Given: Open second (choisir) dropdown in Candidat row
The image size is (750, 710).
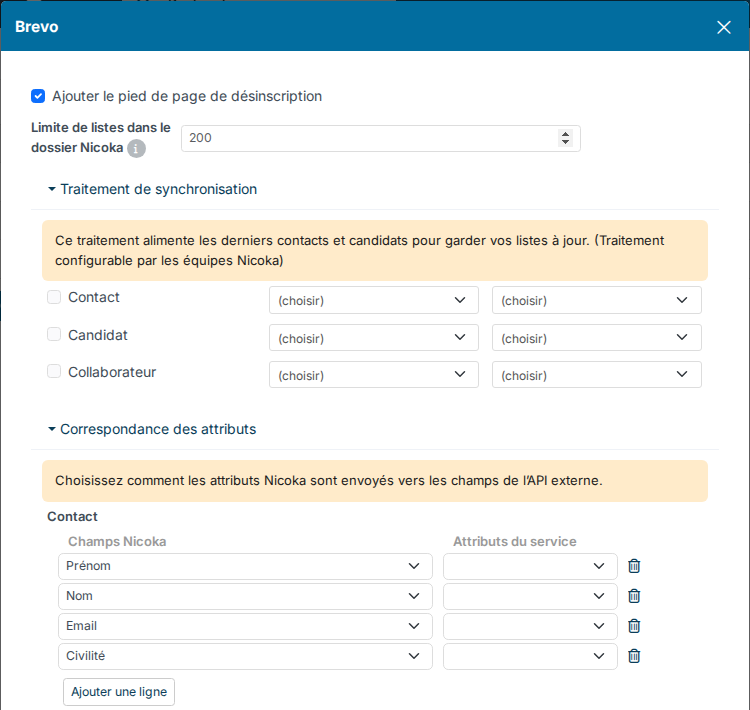Looking at the screenshot, I should (596, 338).
